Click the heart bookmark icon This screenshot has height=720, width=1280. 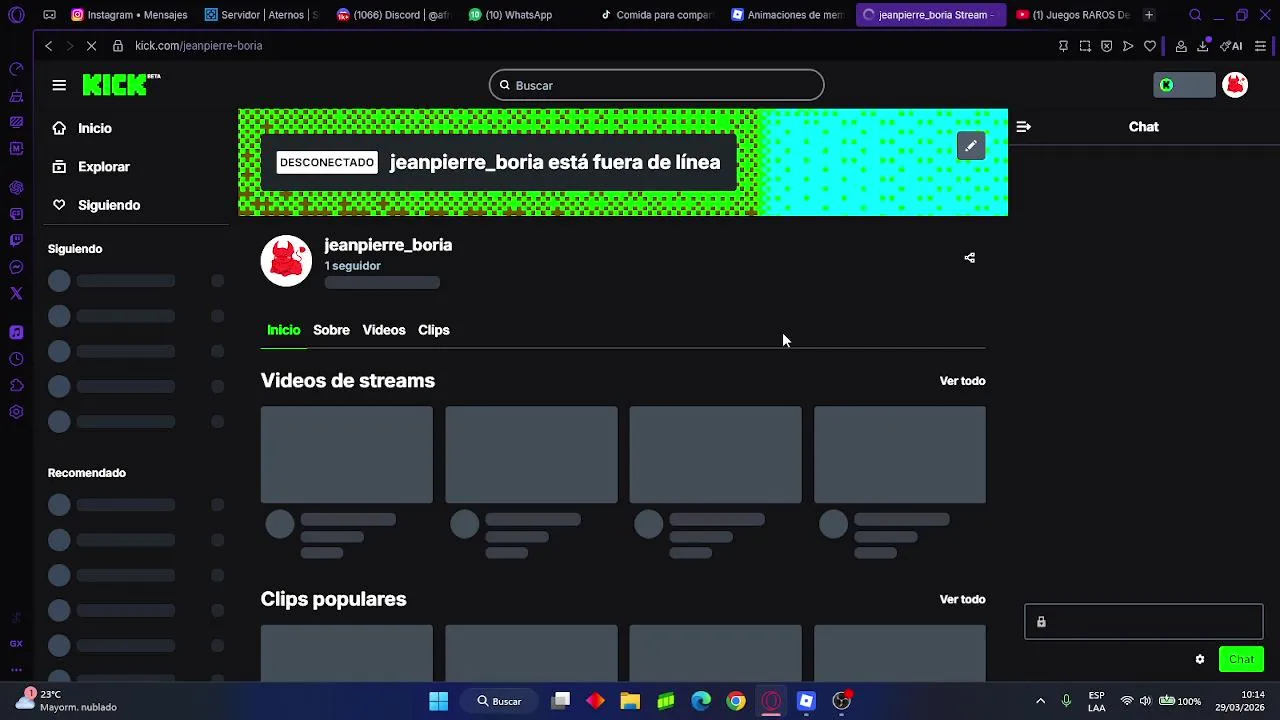tap(1150, 46)
